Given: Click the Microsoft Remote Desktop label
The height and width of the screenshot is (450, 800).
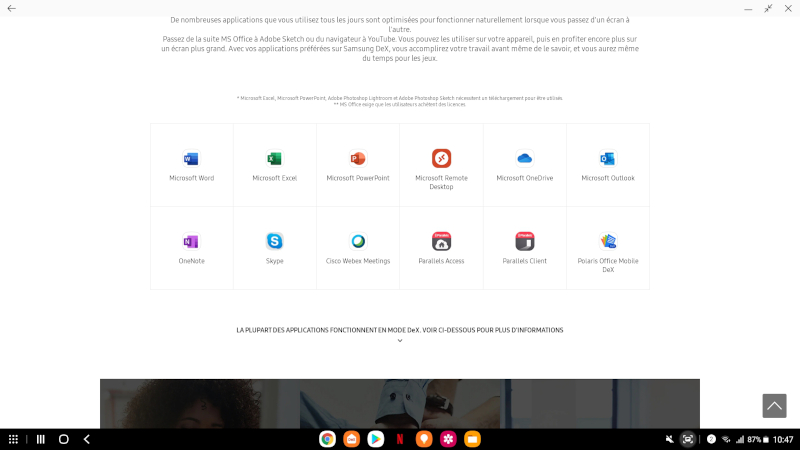Looking at the screenshot, I should coord(441,182).
